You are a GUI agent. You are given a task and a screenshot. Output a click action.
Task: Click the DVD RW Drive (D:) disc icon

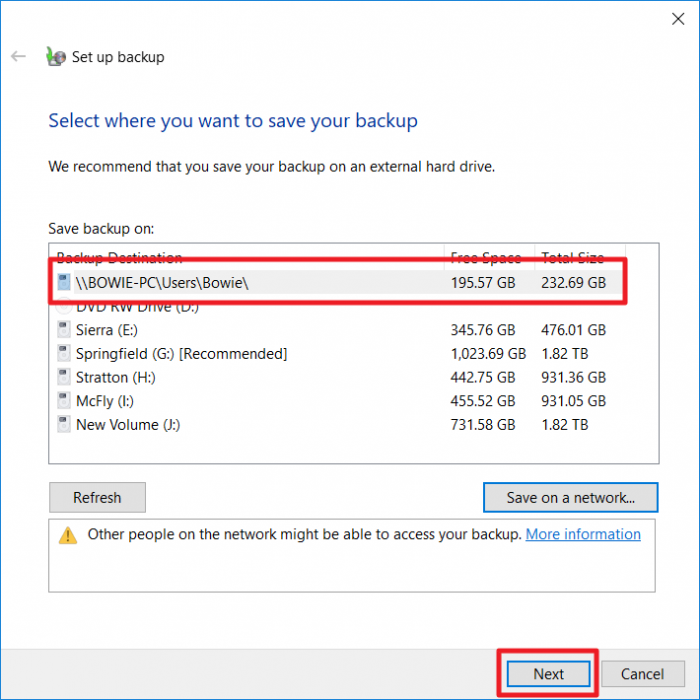(65, 307)
